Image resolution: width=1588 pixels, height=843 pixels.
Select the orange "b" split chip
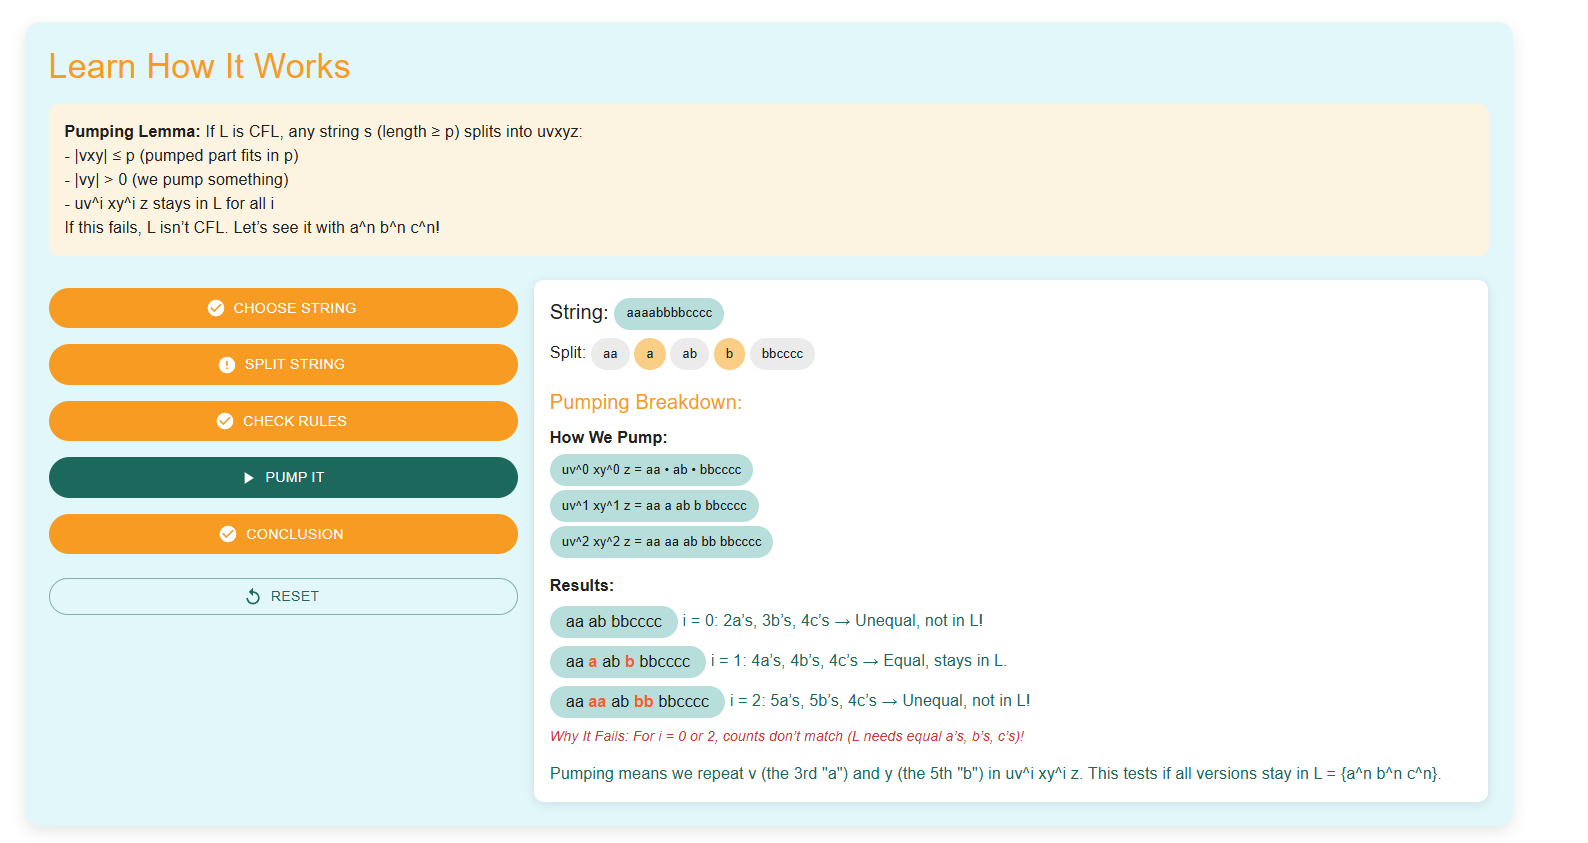[729, 354]
